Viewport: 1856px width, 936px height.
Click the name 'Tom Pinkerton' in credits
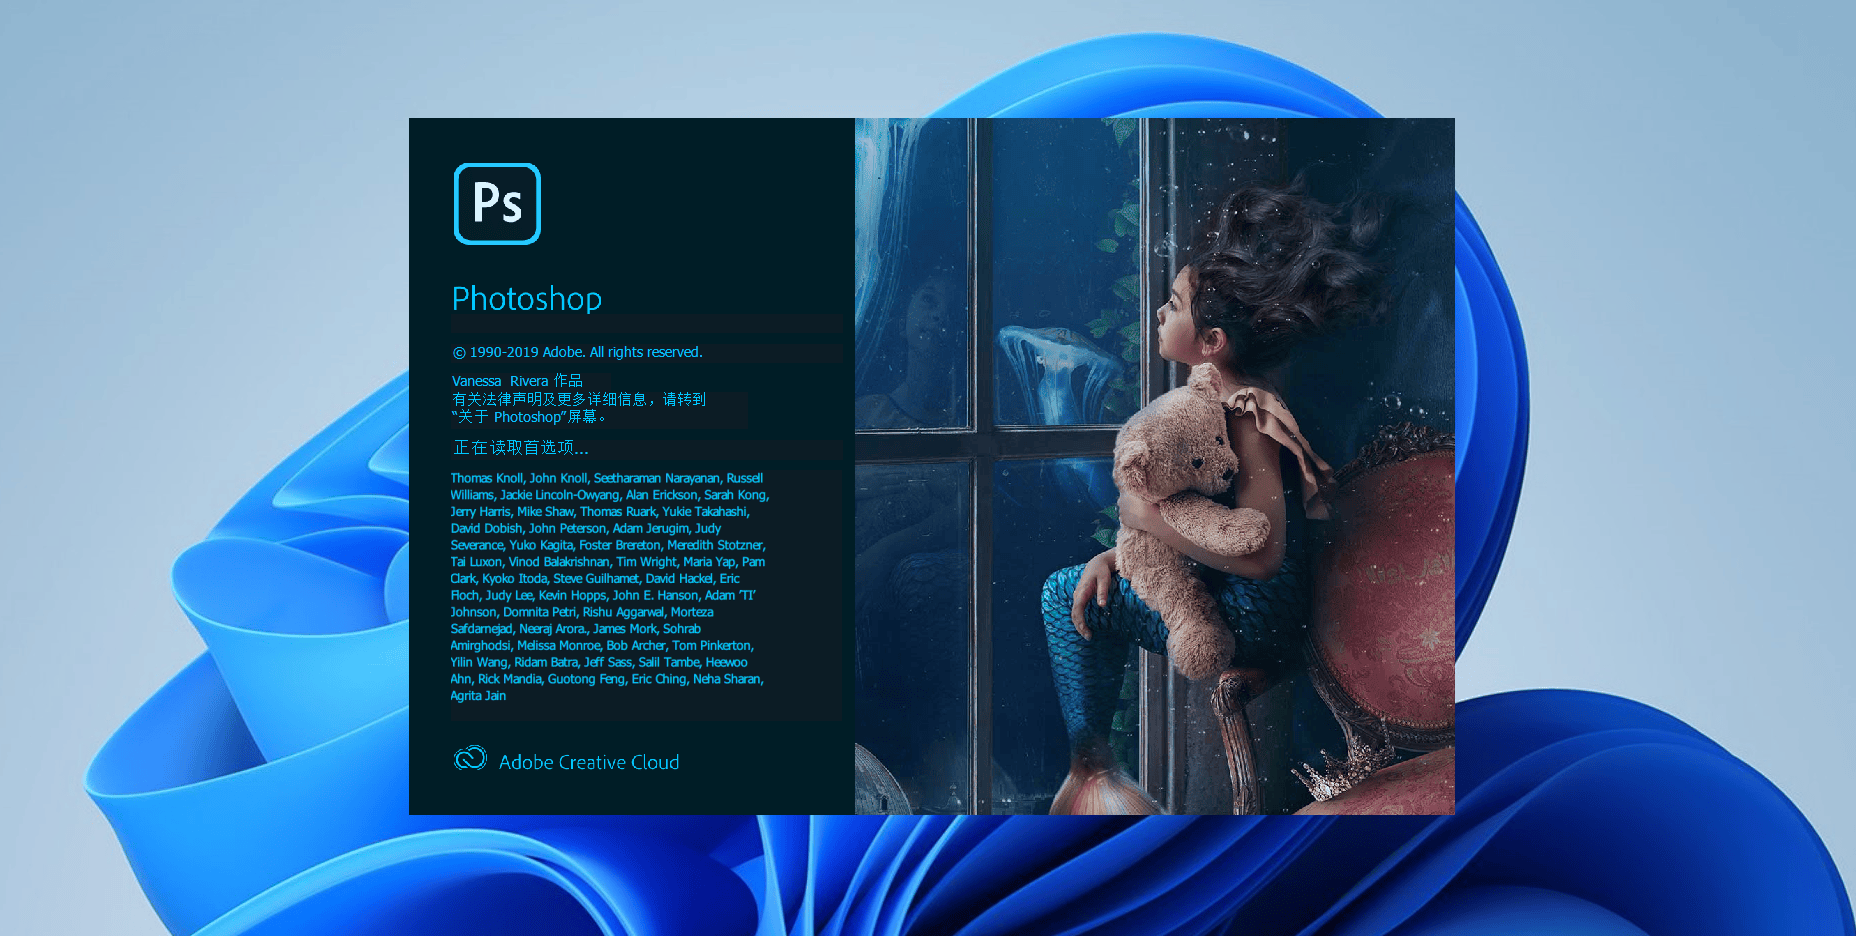tap(711, 646)
